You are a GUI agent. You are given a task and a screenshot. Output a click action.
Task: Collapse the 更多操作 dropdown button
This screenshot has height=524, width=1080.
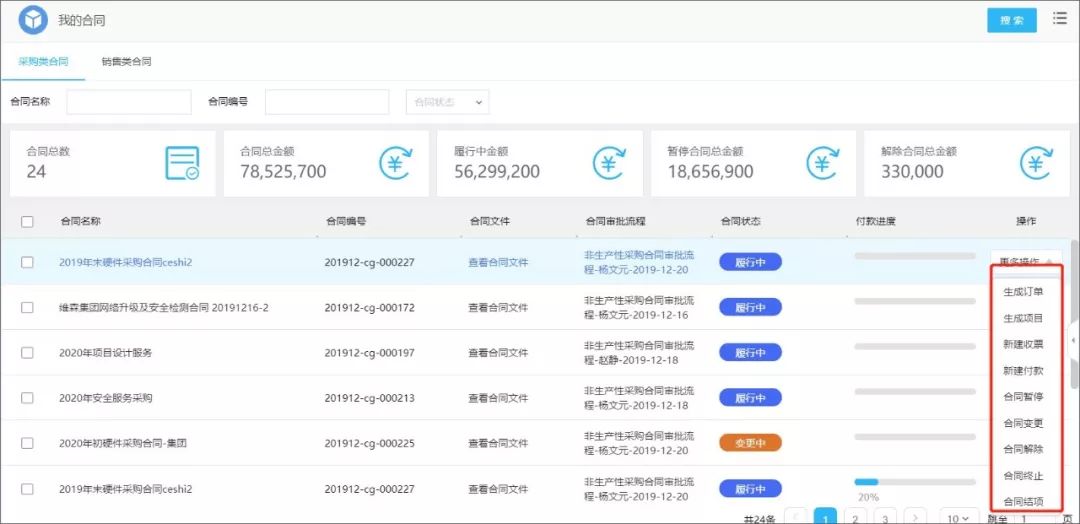click(x=1026, y=262)
